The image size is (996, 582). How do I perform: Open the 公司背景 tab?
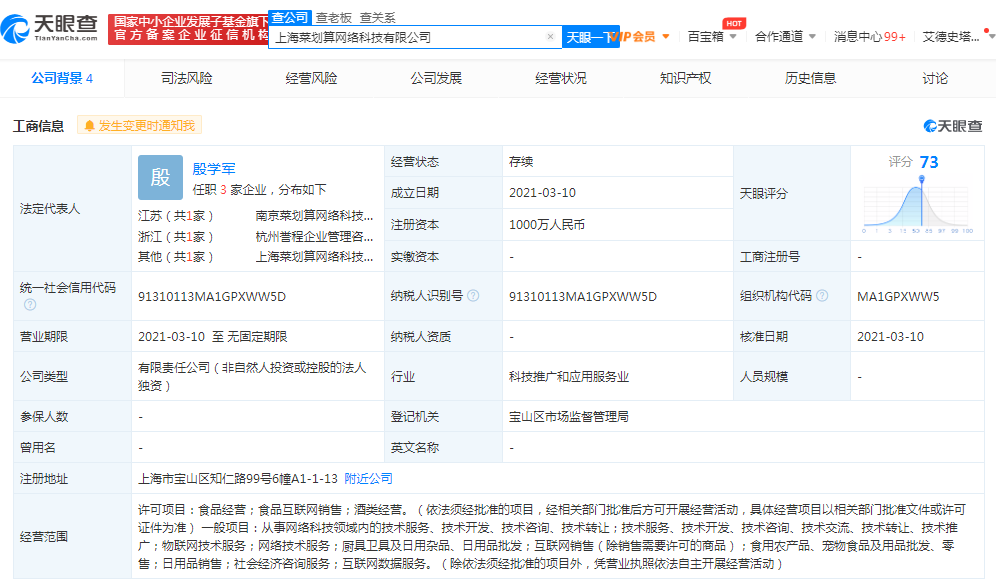(62, 78)
